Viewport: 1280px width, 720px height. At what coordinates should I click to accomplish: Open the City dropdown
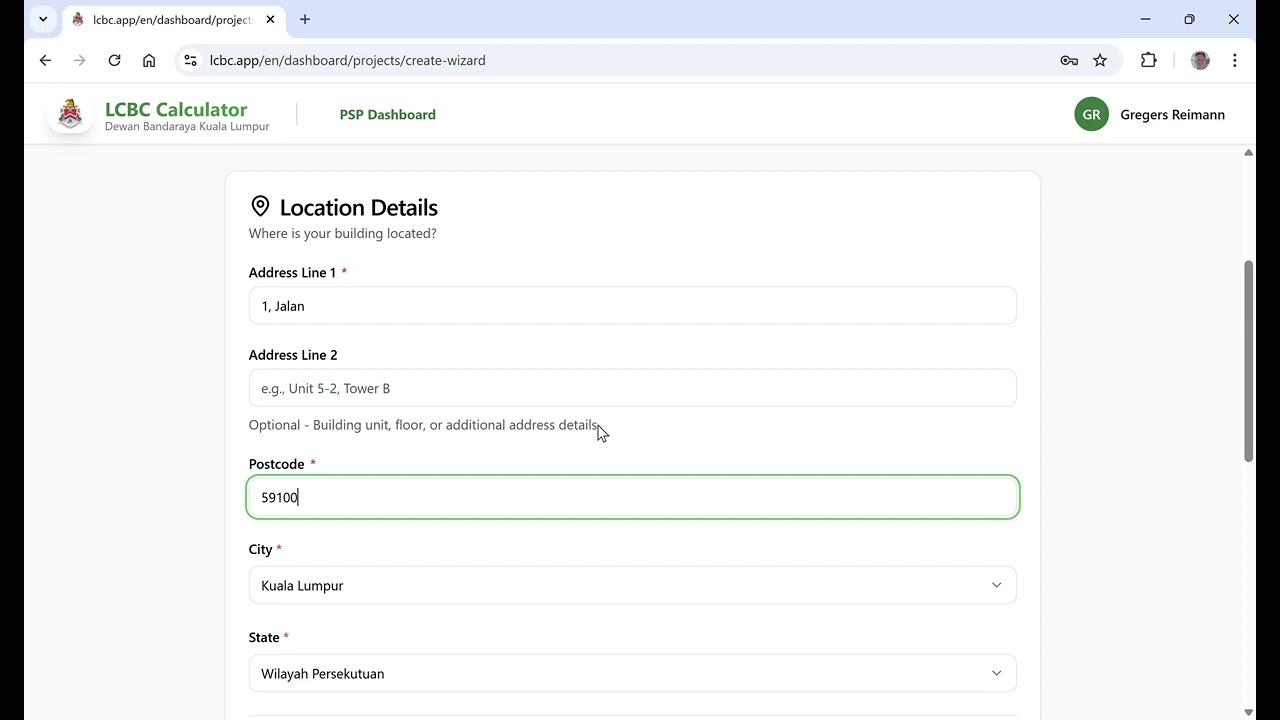pyautogui.click(x=632, y=586)
